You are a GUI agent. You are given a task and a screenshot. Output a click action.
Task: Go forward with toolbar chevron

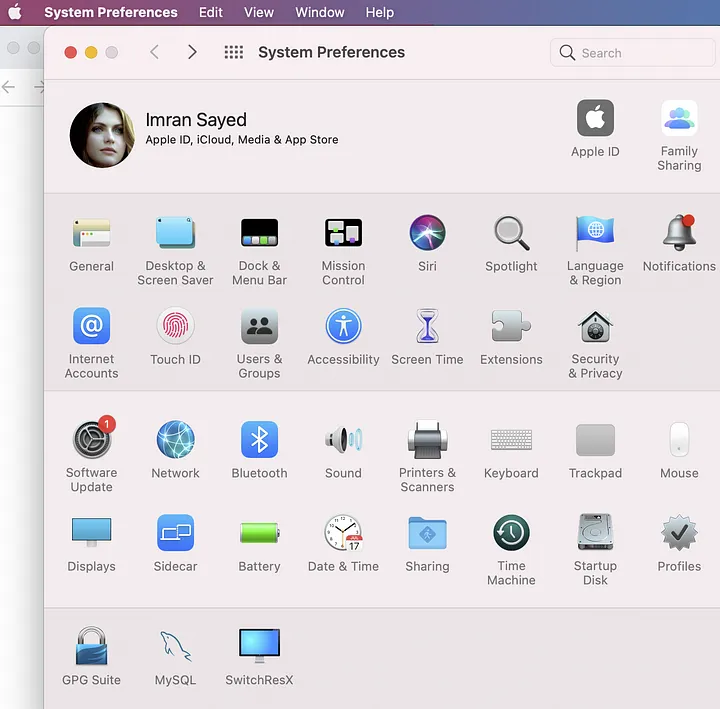(x=192, y=52)
